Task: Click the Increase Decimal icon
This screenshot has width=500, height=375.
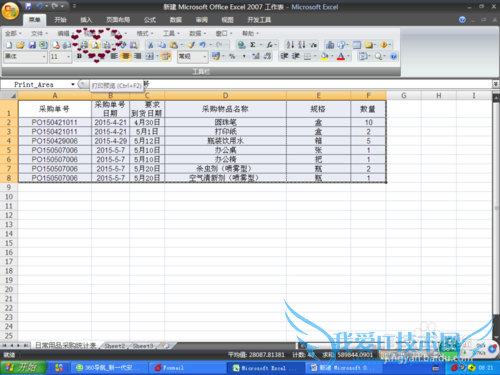Action: coord(256,56)
